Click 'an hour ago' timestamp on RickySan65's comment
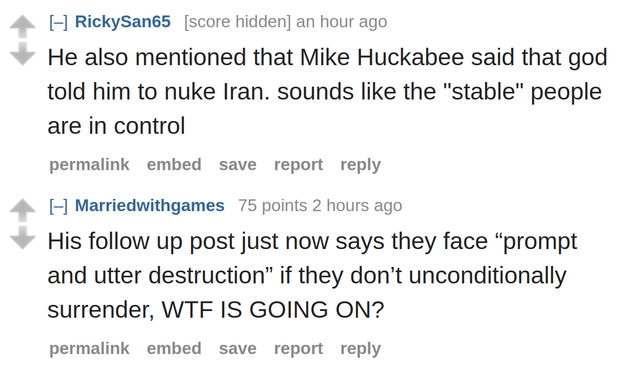Viewport: 629px width, 367px height. point(342,22)
